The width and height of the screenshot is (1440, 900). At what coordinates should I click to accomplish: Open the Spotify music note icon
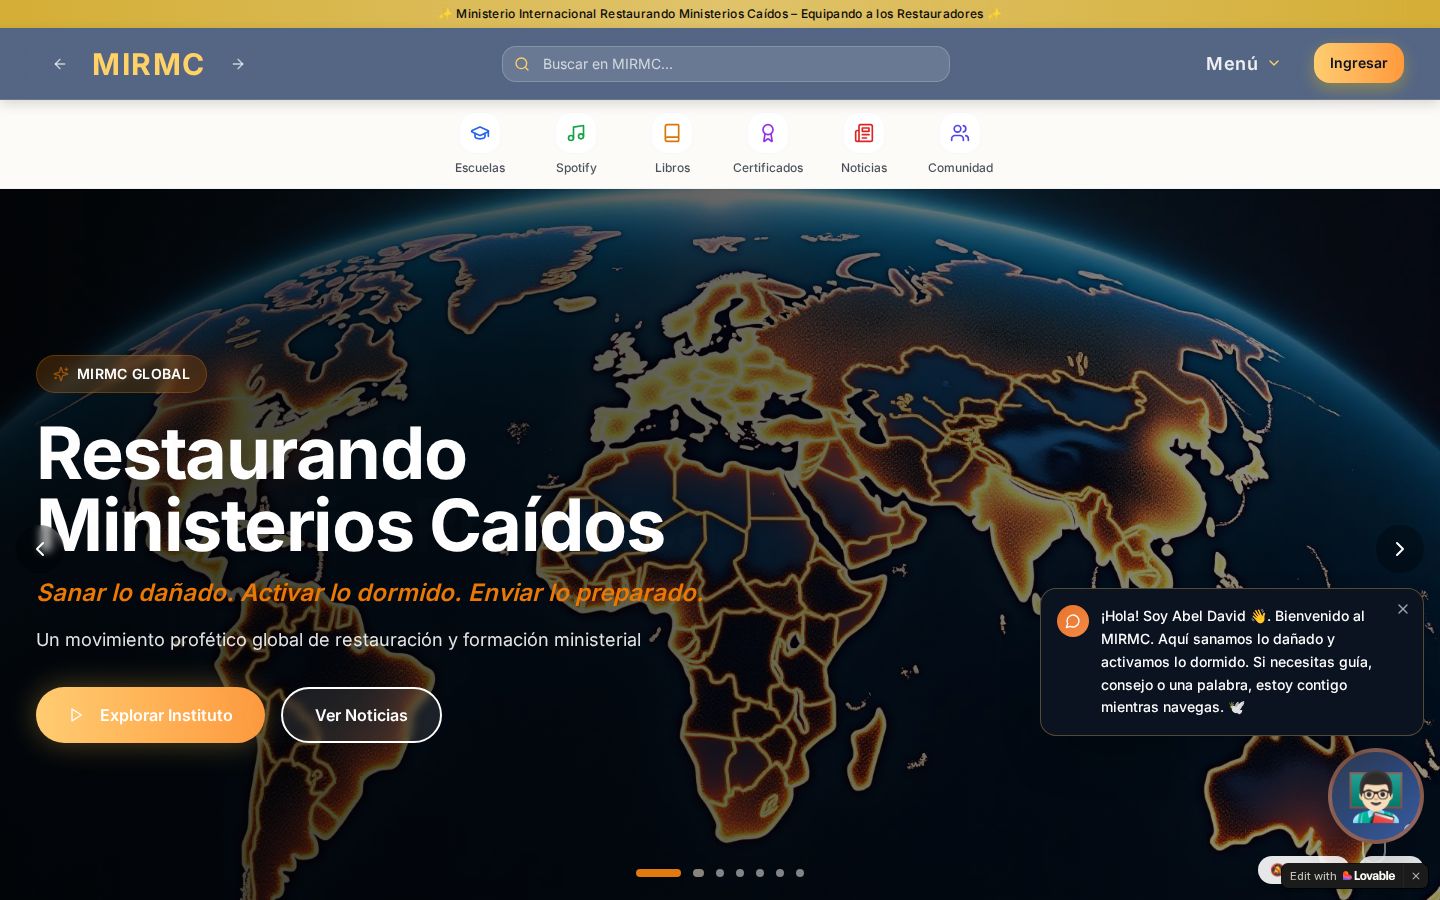pyautogui.click(x=576, y=133)
